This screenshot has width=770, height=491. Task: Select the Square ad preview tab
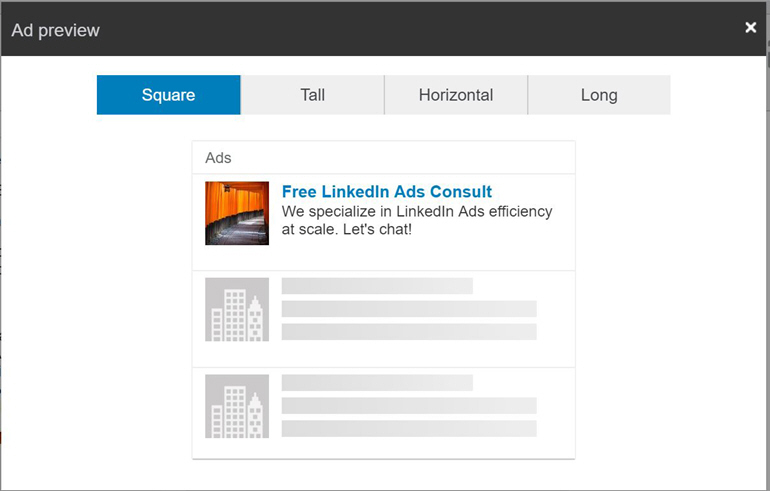click(x=168, y=95)
